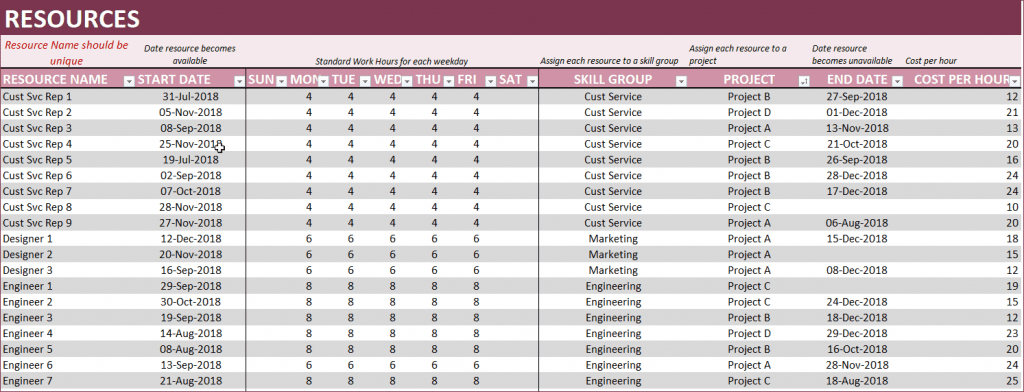1024x392 pixels.
Task: Open the MON column filter dropdown
Action: click(x=323, y=81)
